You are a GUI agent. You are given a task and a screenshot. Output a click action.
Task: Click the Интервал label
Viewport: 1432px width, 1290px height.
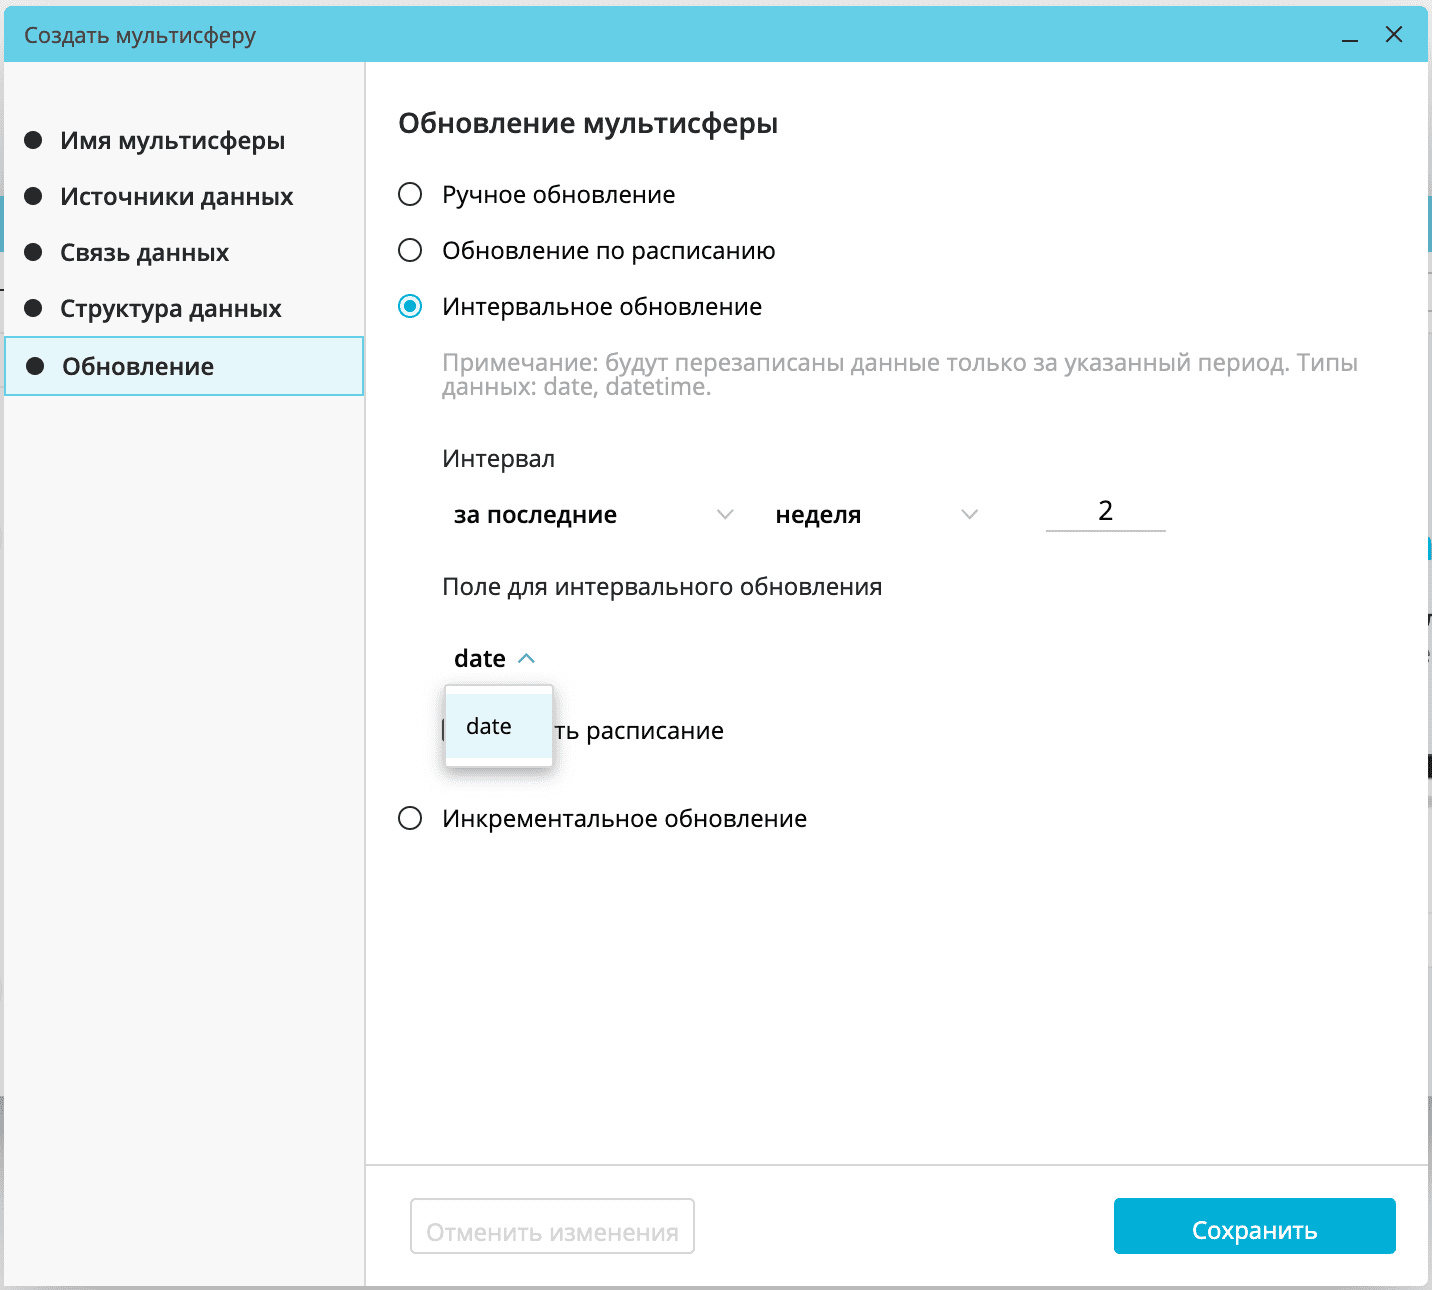[x=498, y=459]
